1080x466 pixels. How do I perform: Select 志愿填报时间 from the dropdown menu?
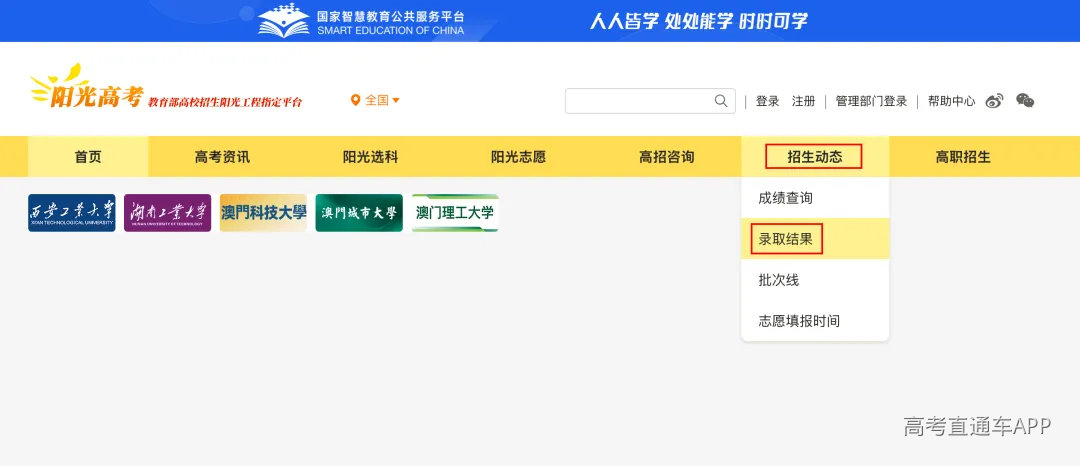(x=815, y=321)
